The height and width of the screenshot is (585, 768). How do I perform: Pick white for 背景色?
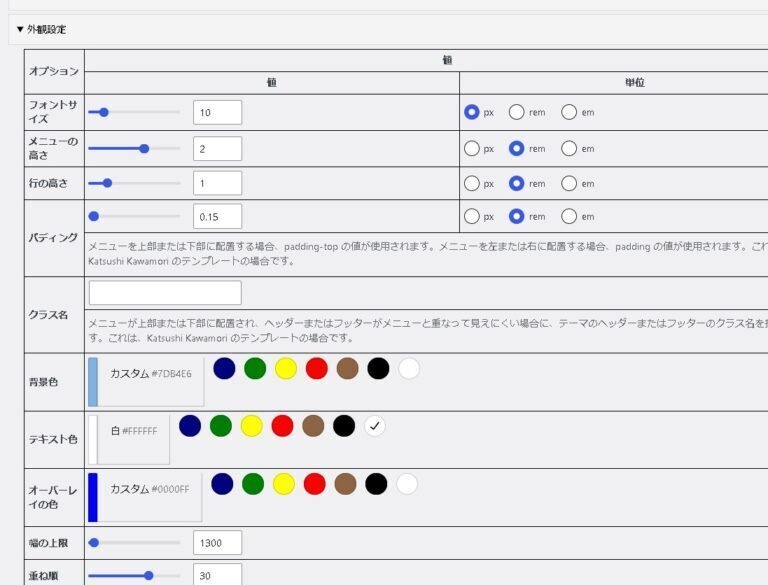coord(409,368)
